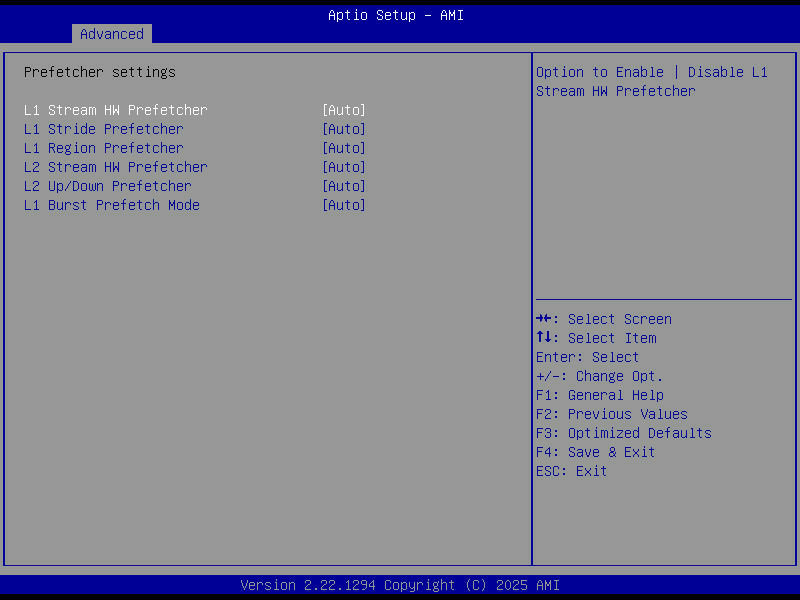Open the L1 Stride Prefetcher Auto dropdown

pyautogui.click(x=343, y=129)
